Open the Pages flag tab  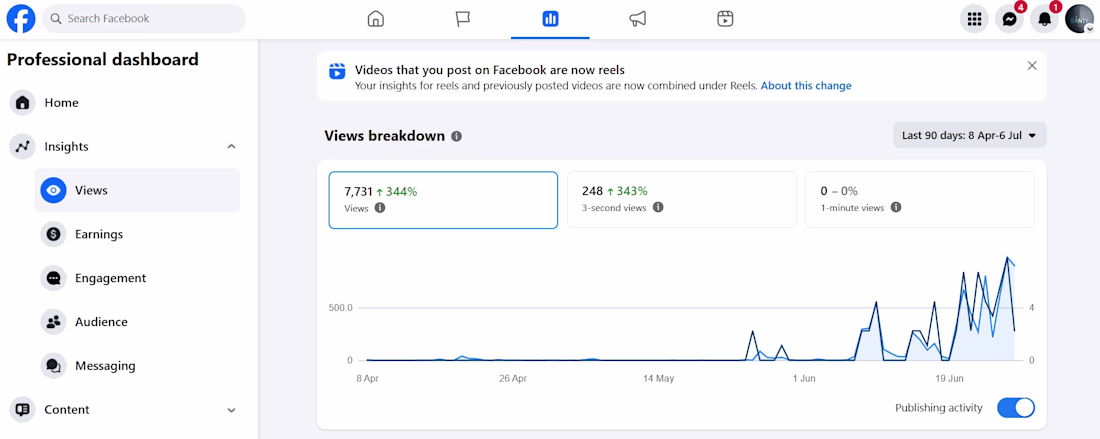463,19
